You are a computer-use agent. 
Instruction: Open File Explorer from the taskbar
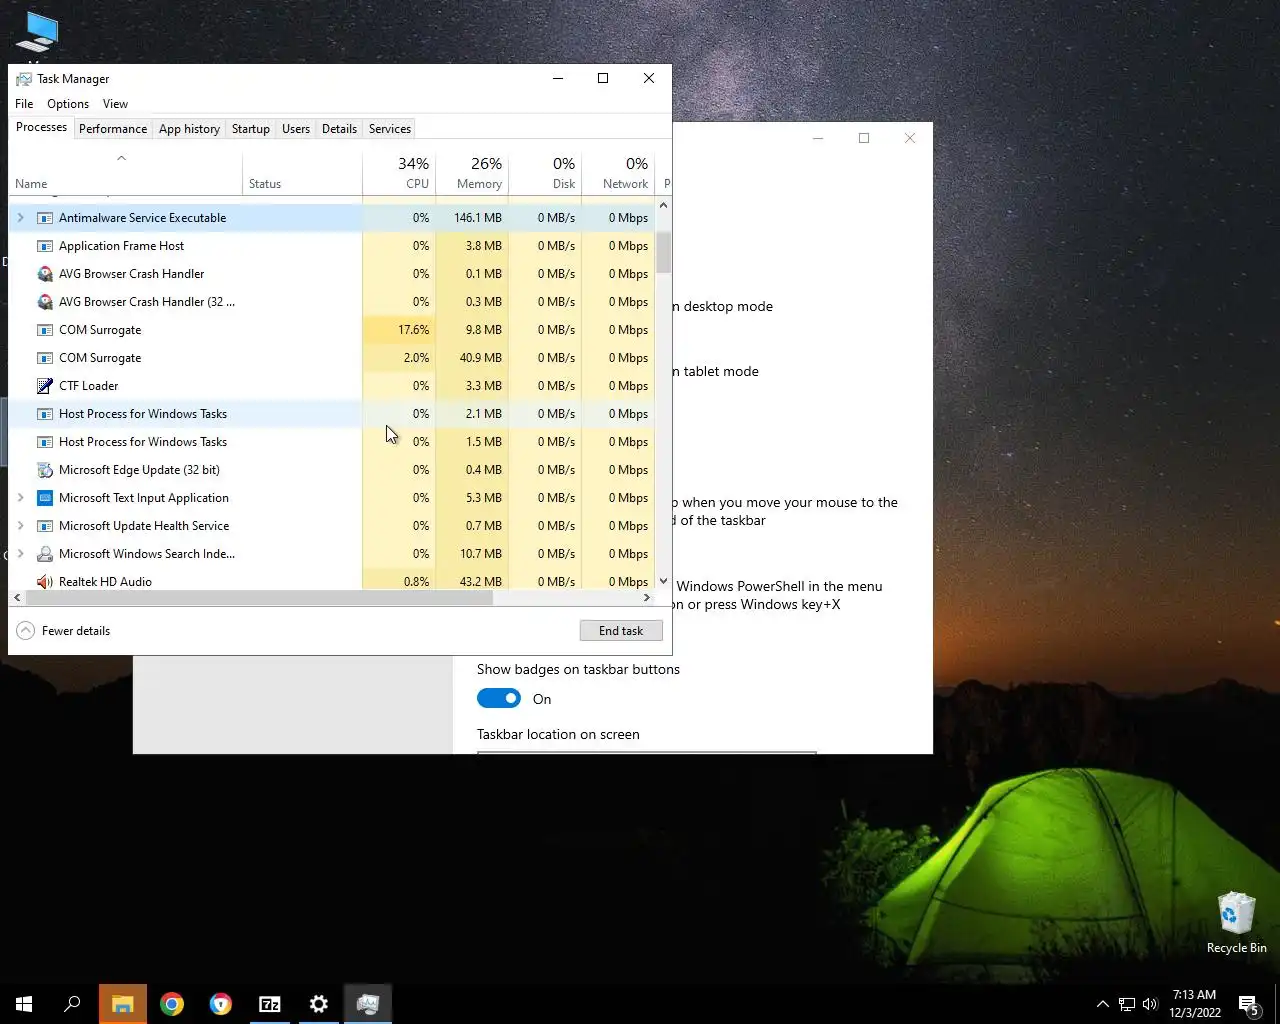[x=123, y=1004]
